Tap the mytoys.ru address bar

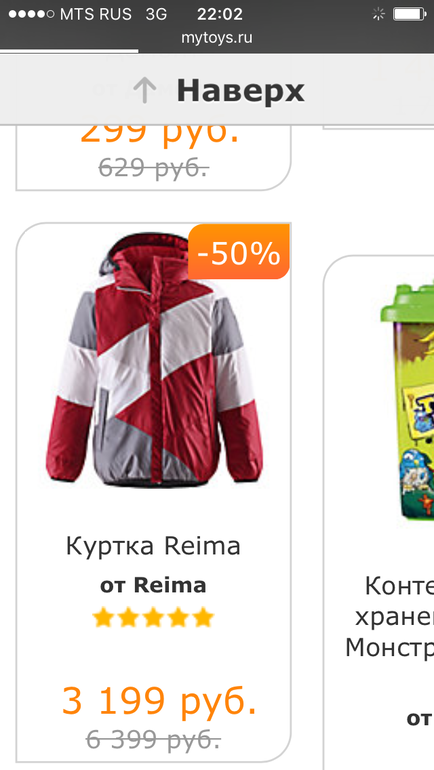click(x=217, y=38)
